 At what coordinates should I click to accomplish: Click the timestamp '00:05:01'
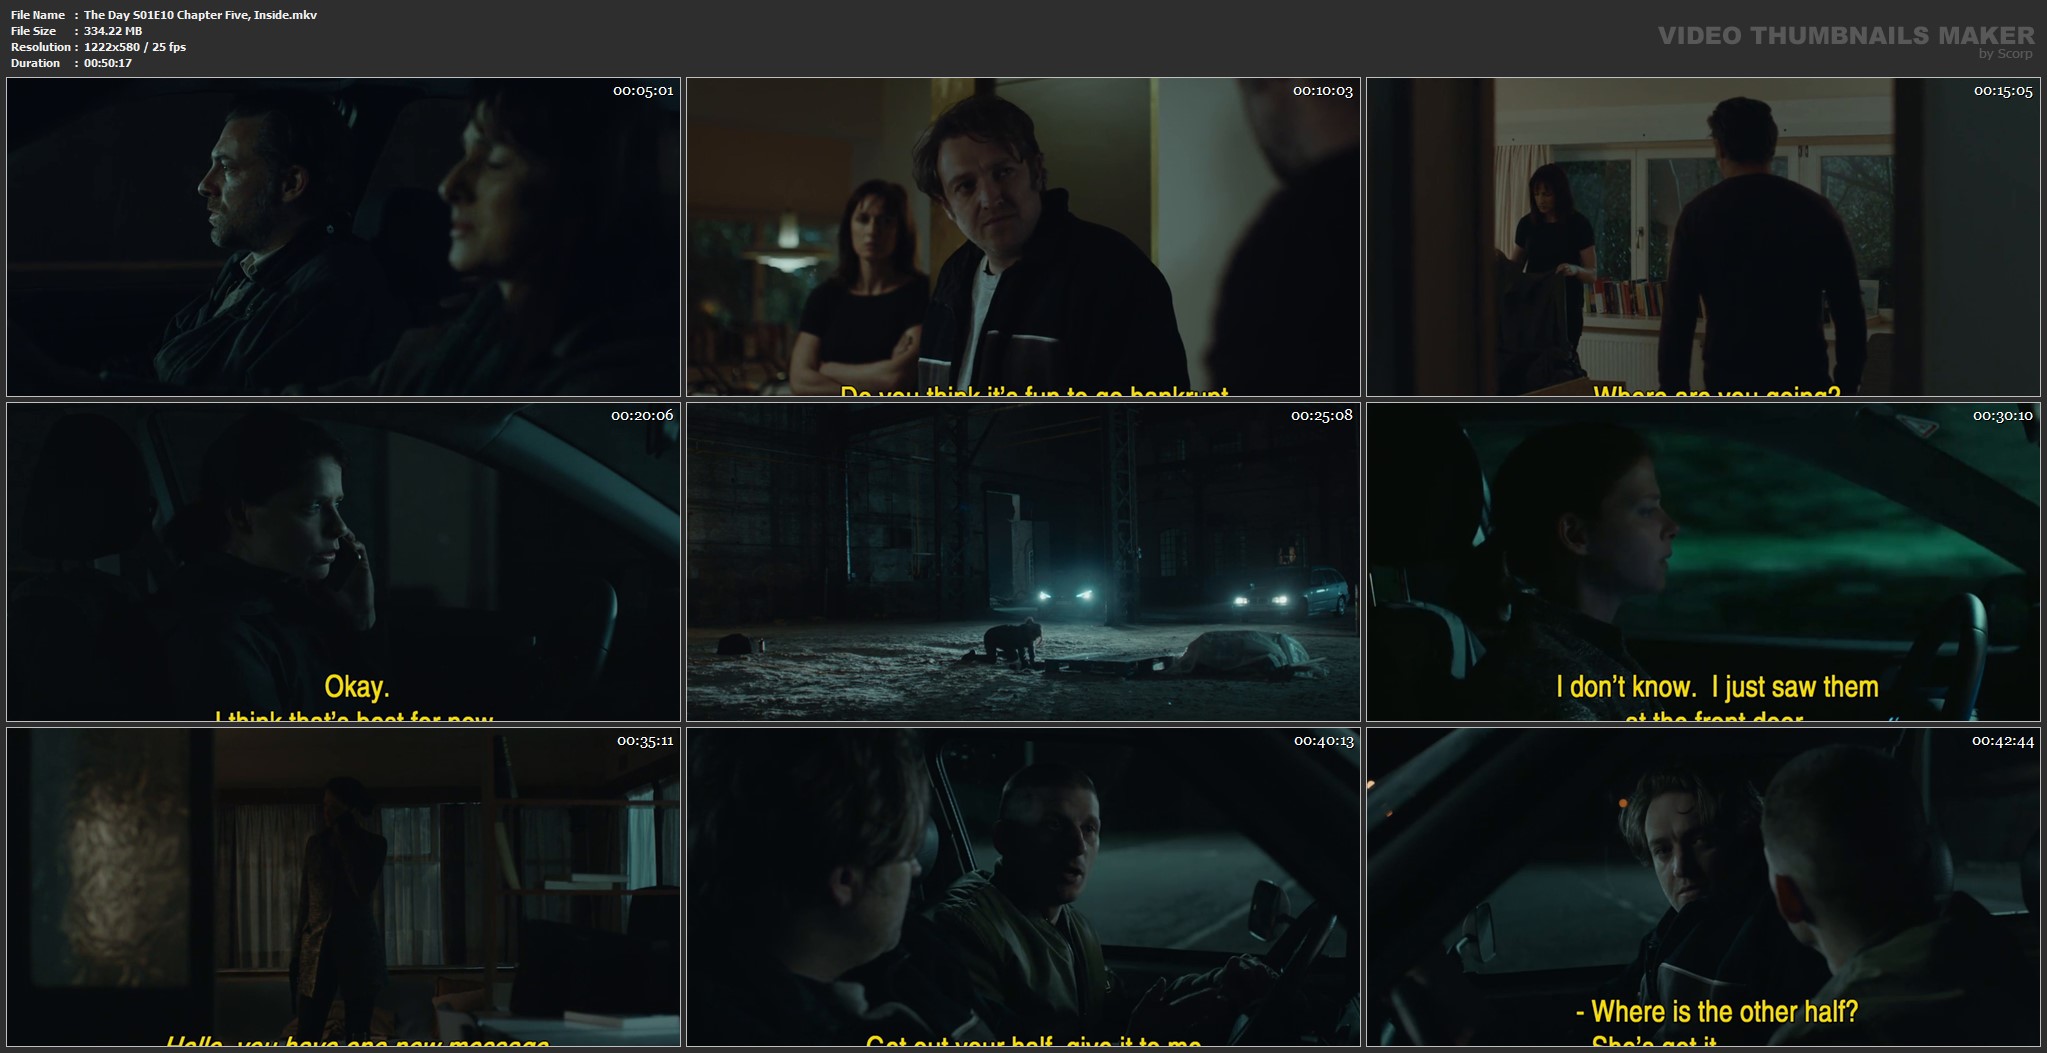click(643, 91)
